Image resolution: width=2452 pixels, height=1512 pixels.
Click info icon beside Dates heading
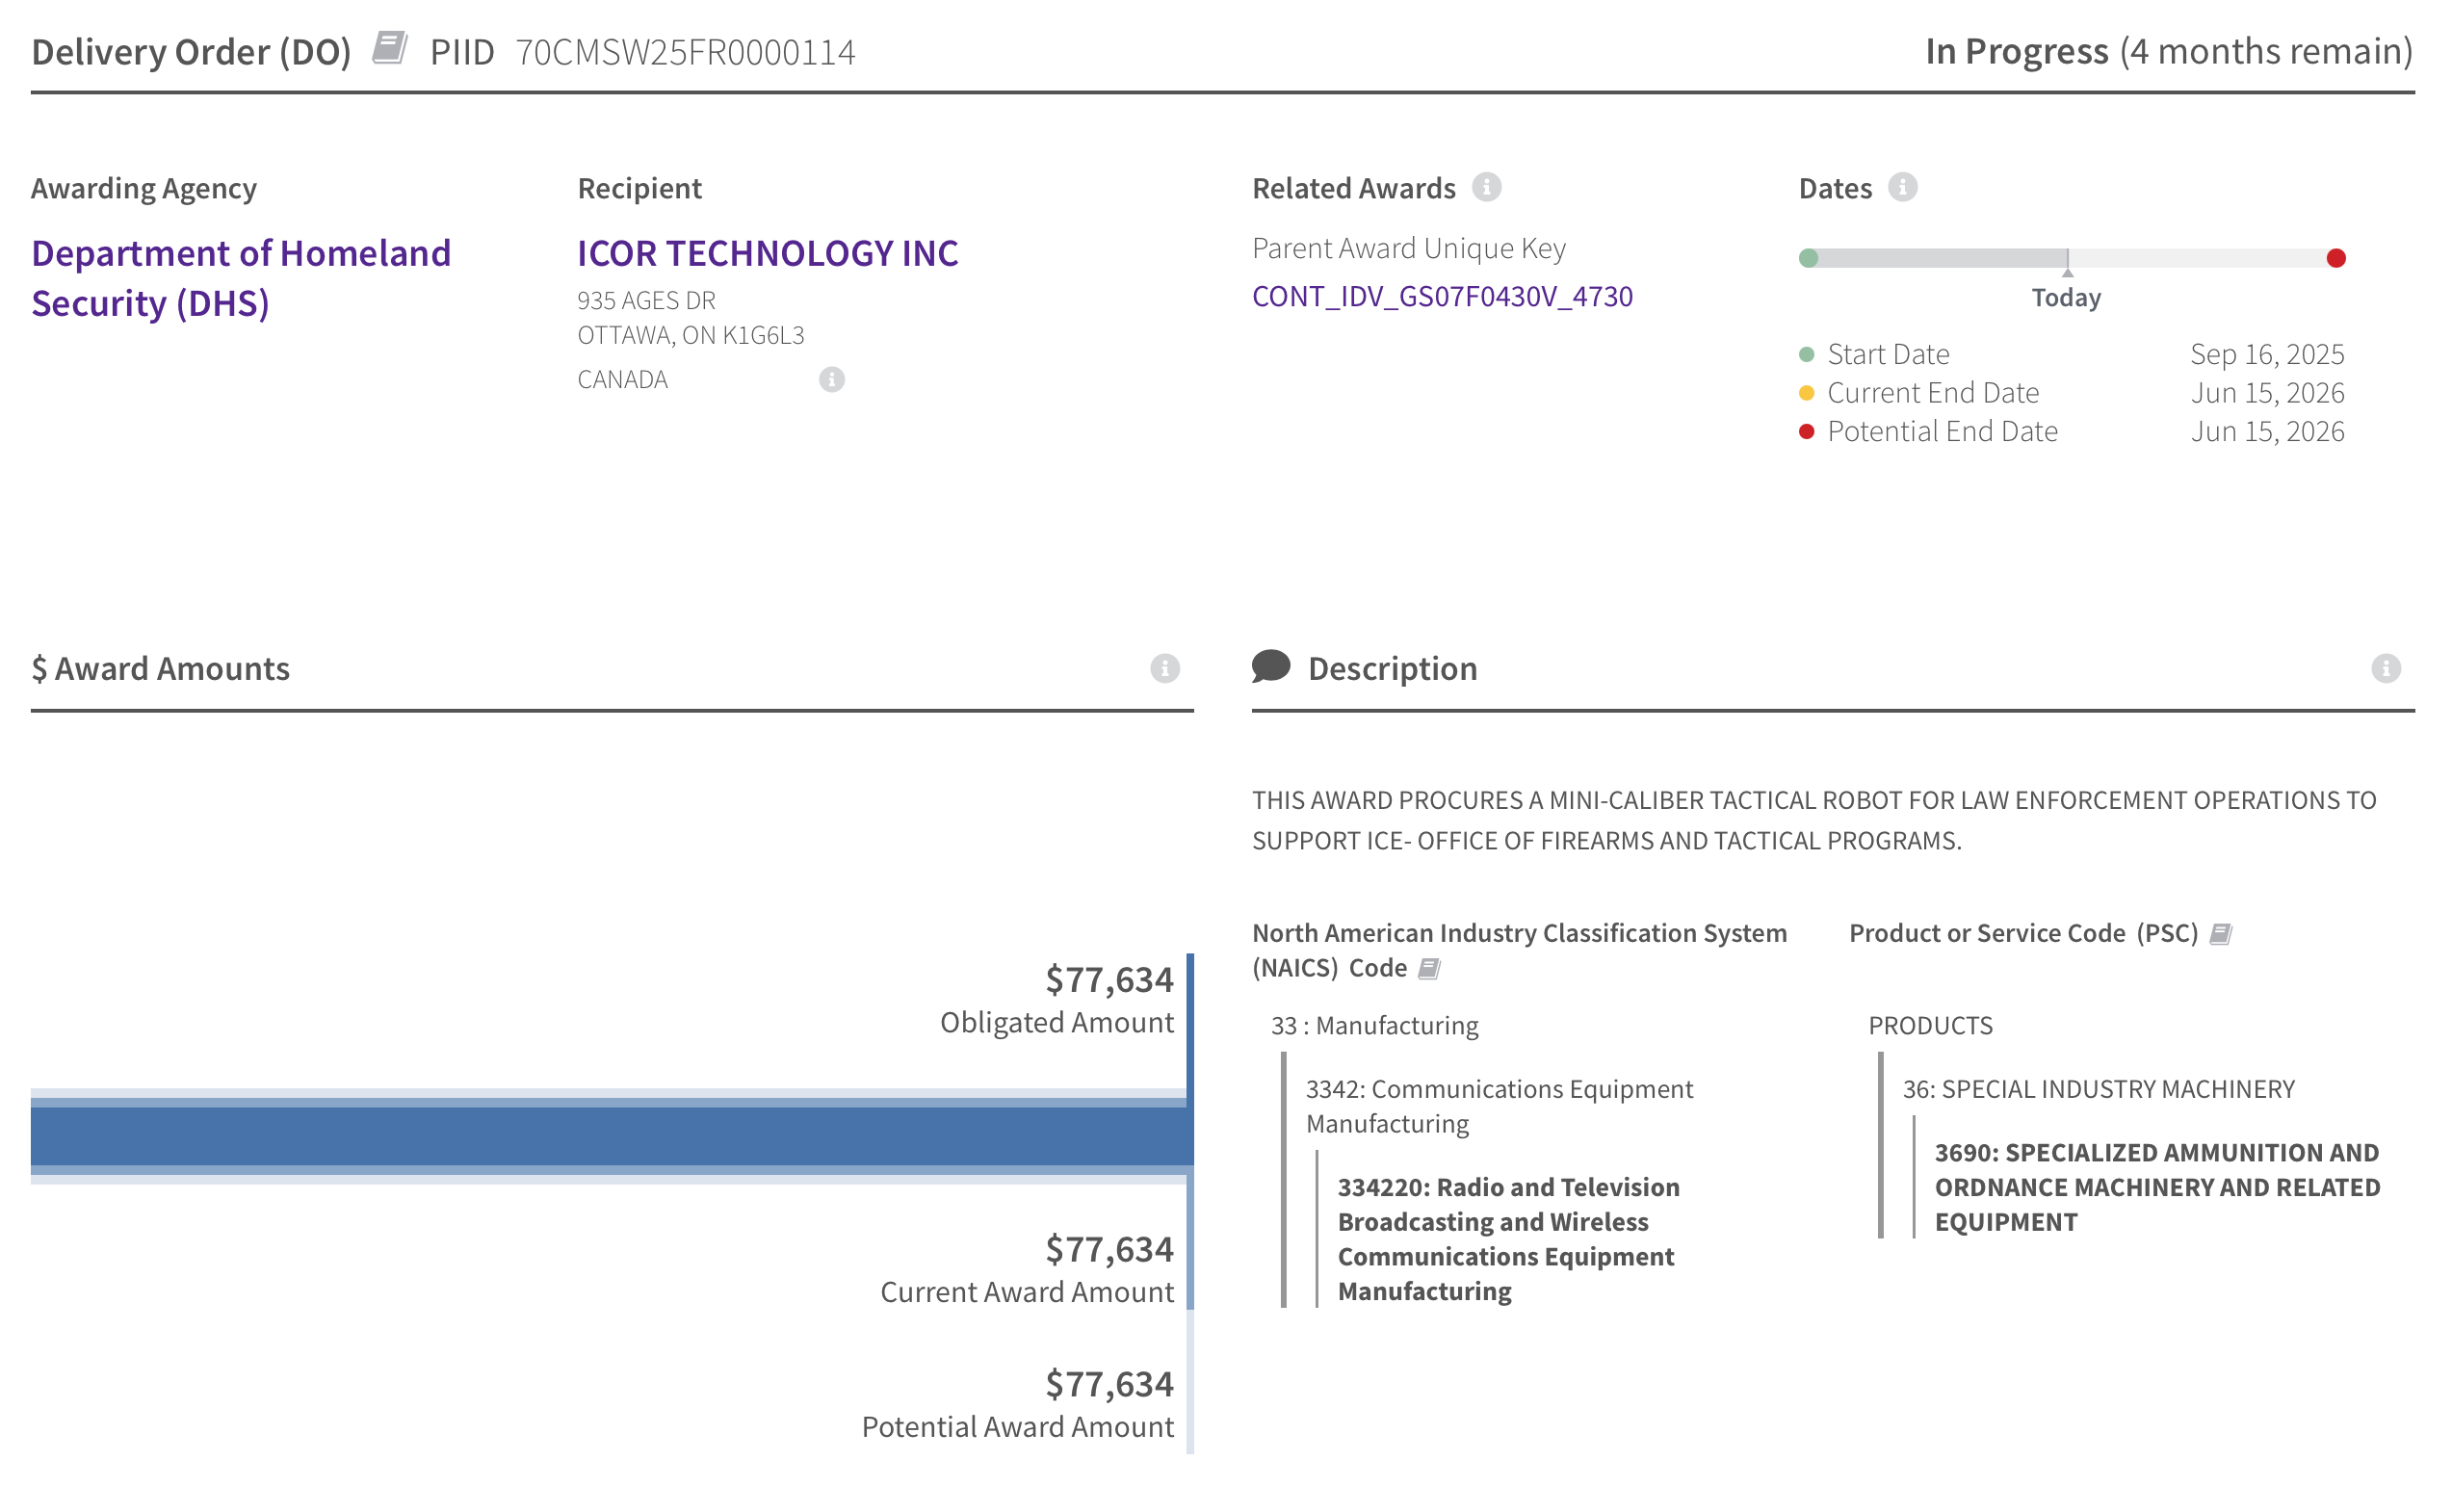[x=1903, y=187]
